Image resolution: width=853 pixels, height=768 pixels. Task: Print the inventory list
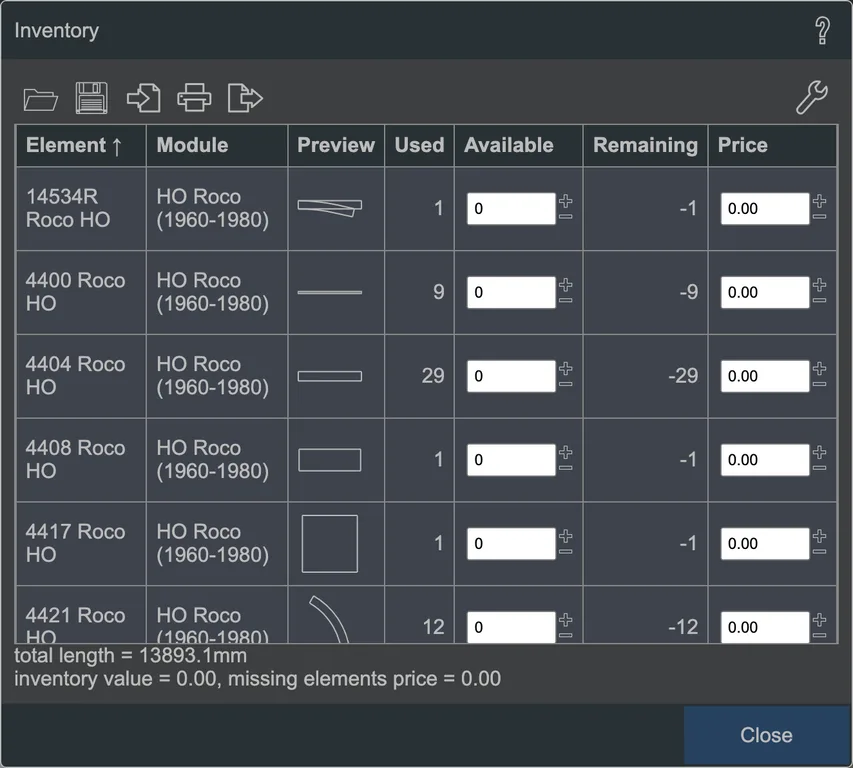[194, 98]
